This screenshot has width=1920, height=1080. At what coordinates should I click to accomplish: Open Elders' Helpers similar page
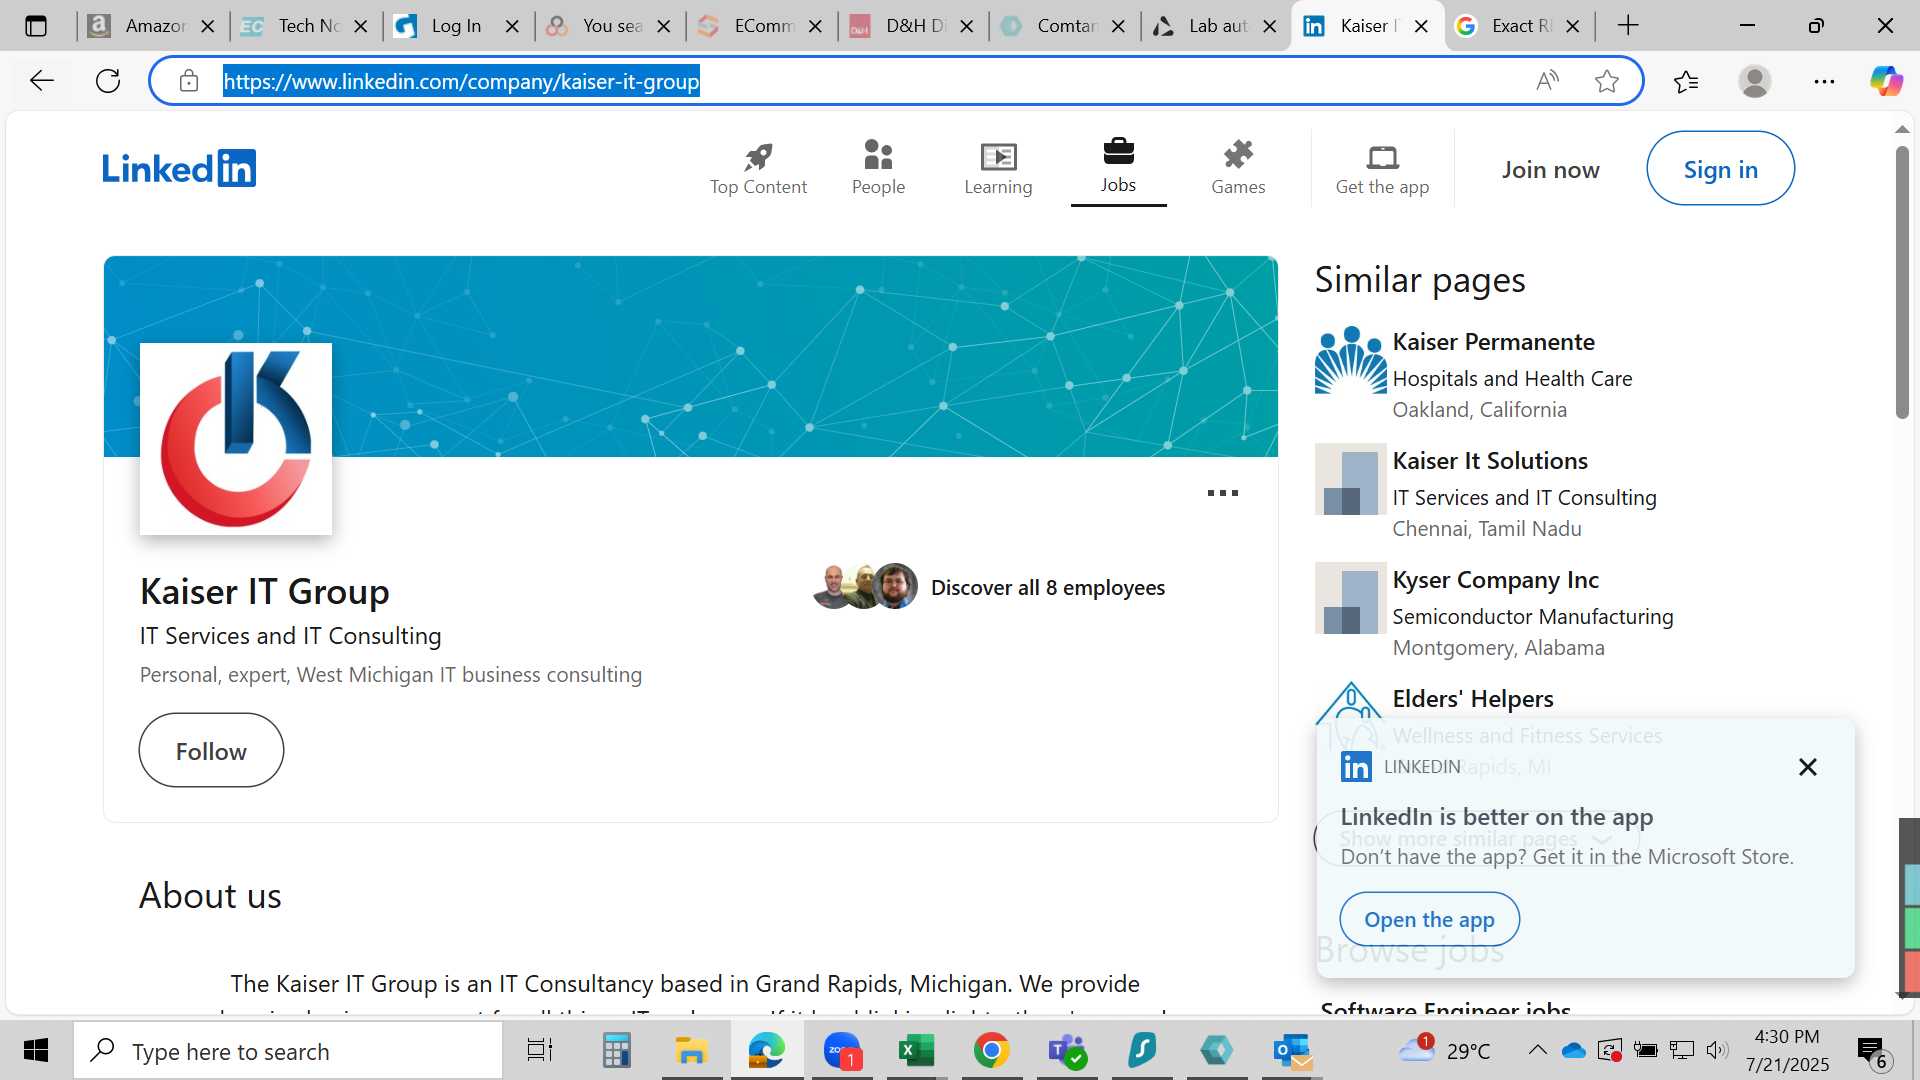click(x=1472, y=699)
